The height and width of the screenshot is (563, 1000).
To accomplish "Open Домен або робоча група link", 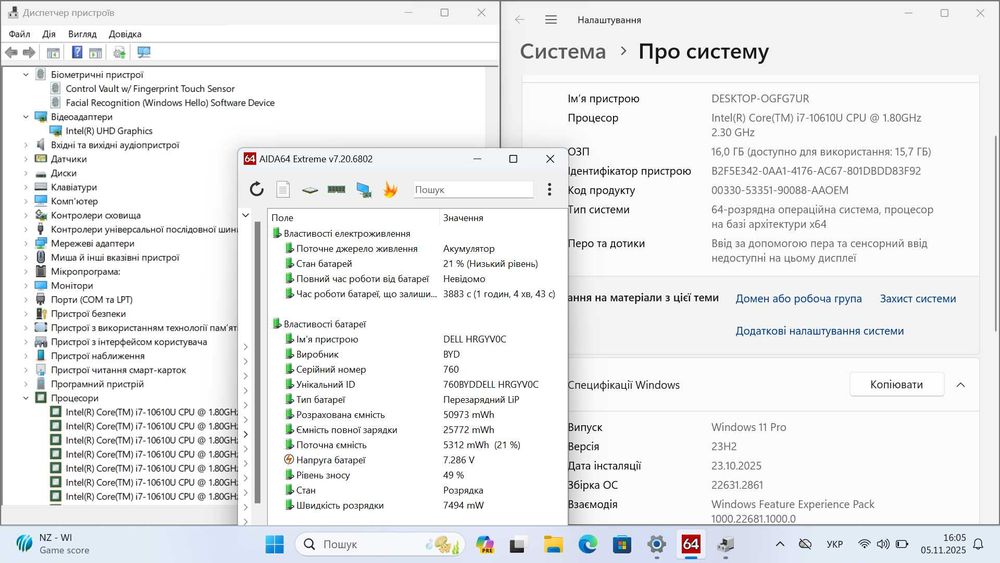I will tap(798, 298).
